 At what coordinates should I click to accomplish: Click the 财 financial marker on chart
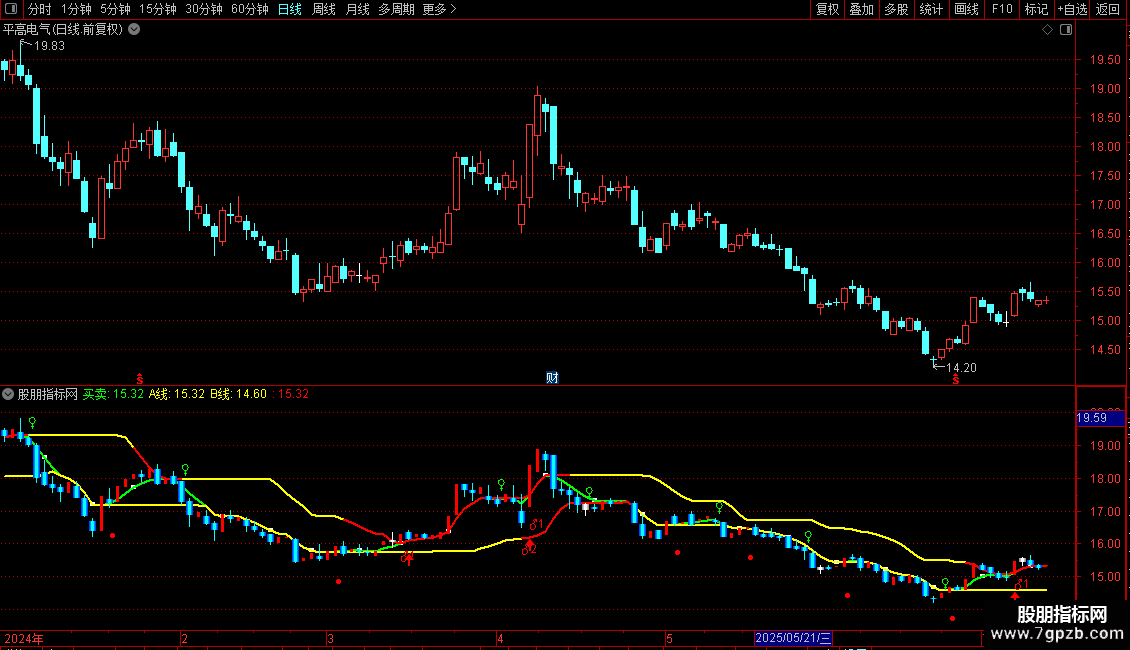[x=552, y=378]
